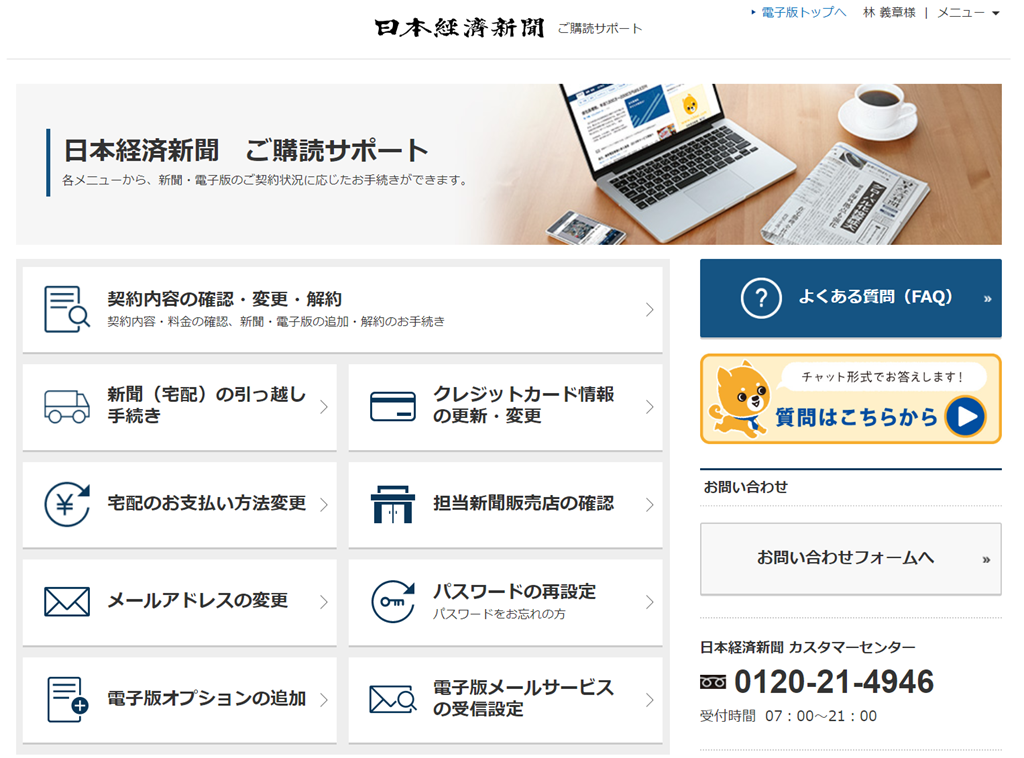Click the yen payment change icon
Screen dimensions: 1024x758
(x=67, y=504)
